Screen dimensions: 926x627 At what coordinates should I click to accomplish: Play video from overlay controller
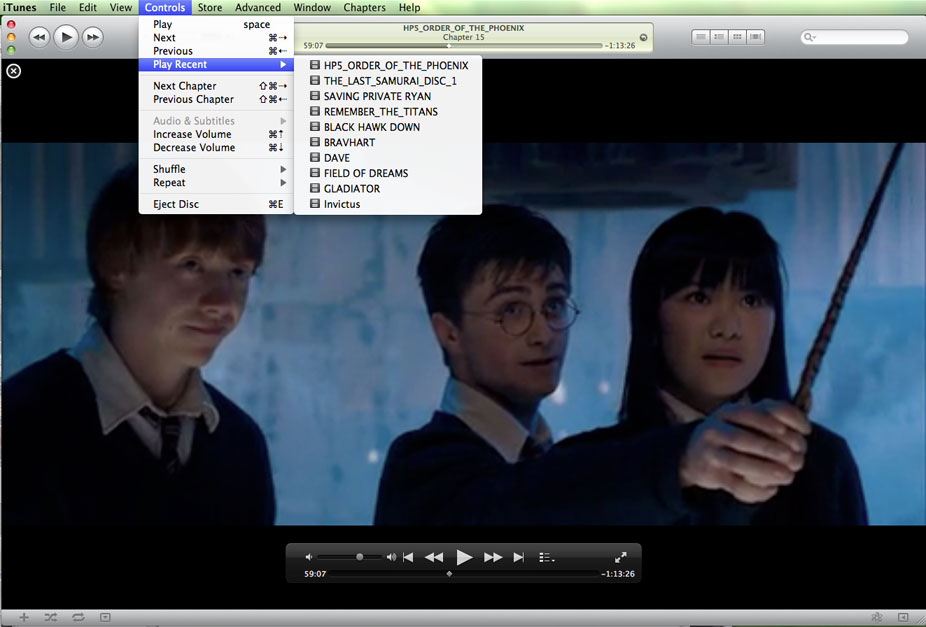tap(464, 557)
